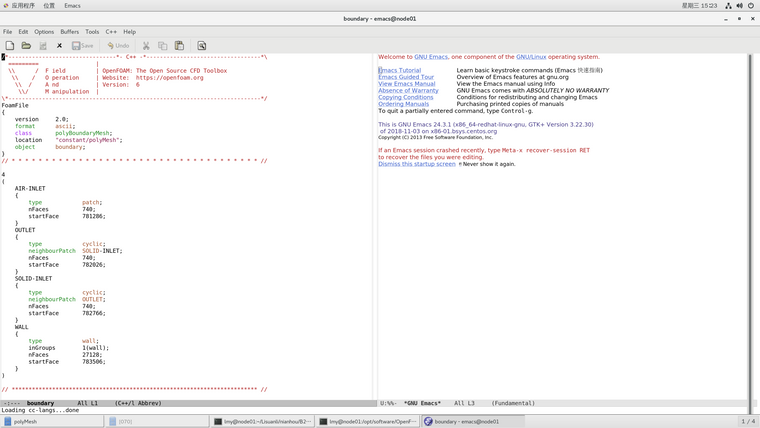This screenshot has width=760, height=428.
Task: Click the New file toolbar icon
Action: point(10,46)
